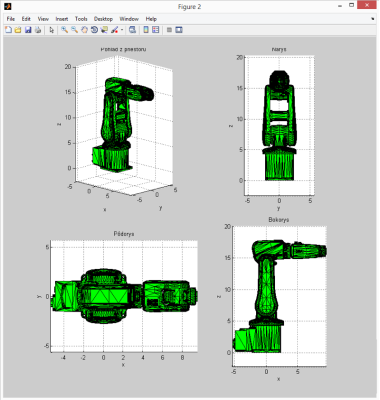Click the Link Plot icon

tap(133, 30)
